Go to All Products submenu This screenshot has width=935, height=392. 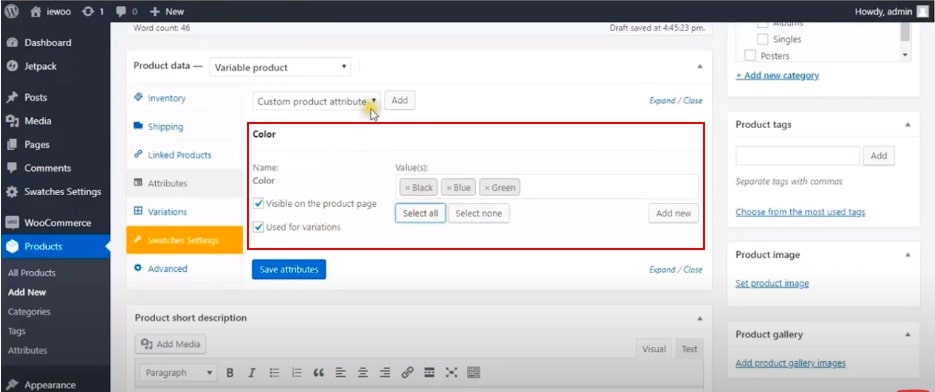pos(32,273)
